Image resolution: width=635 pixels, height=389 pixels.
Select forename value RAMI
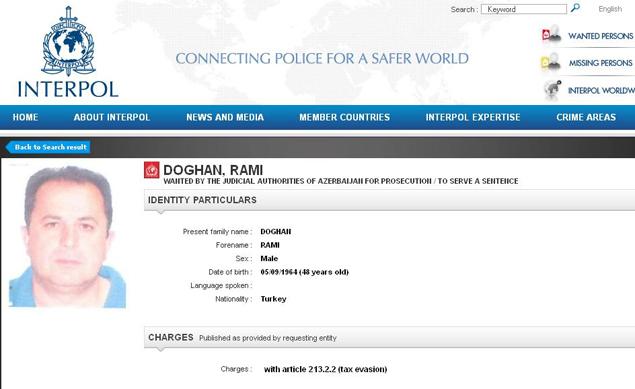pos(270,245)
